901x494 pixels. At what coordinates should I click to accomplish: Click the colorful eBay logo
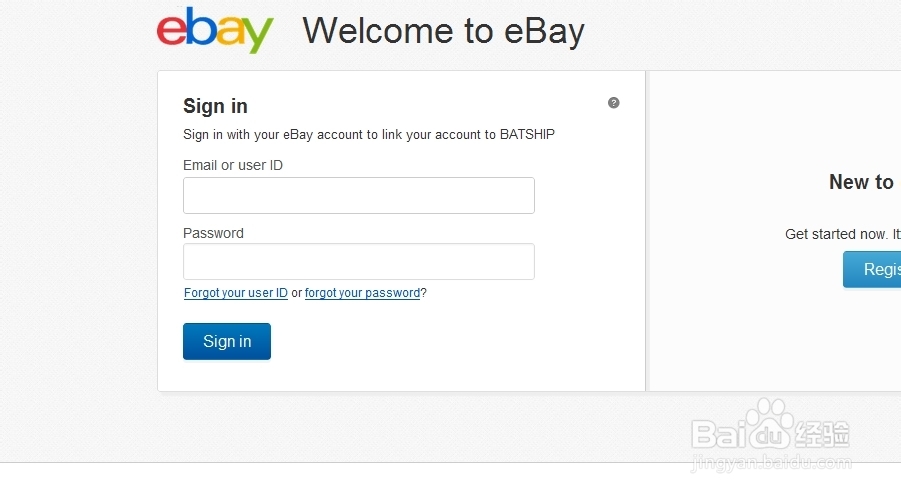[215, 30]
